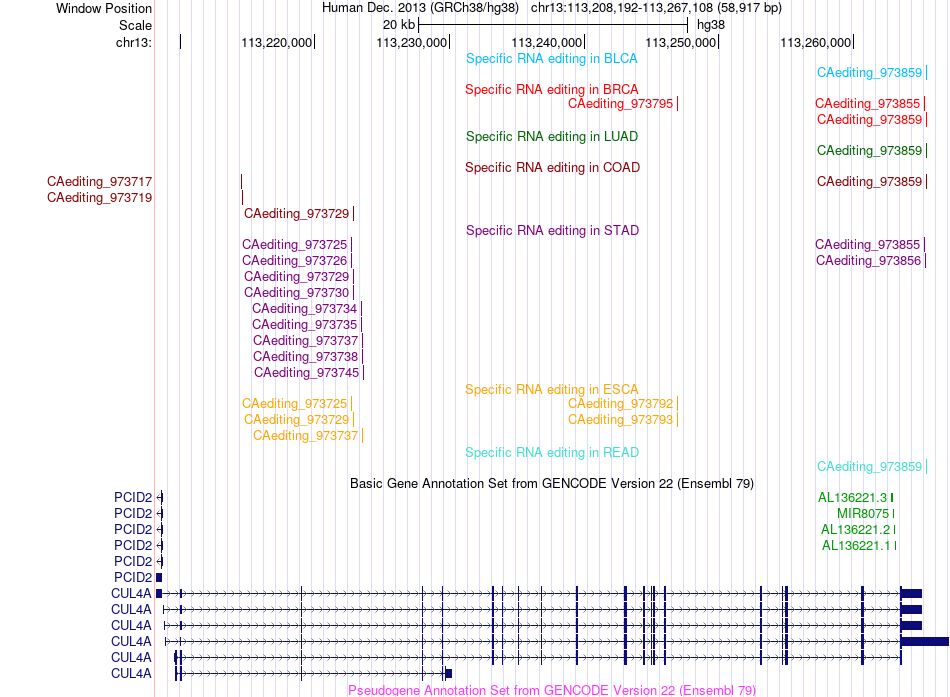Image resolution: width=950 pixels, height=697 pixels.
Task: Select CAediting_973792 in the ESCA track
Action: point(620,404)
